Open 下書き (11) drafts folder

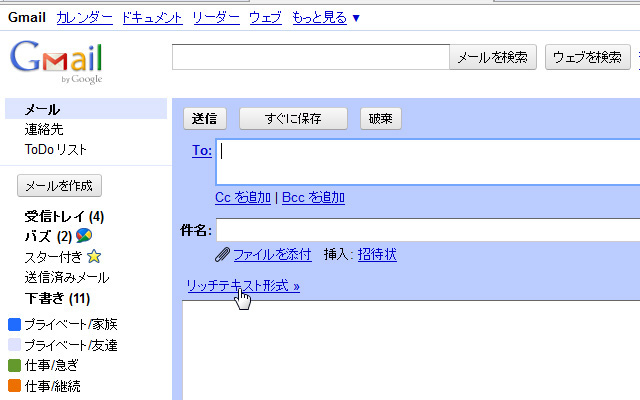(57, 298)
